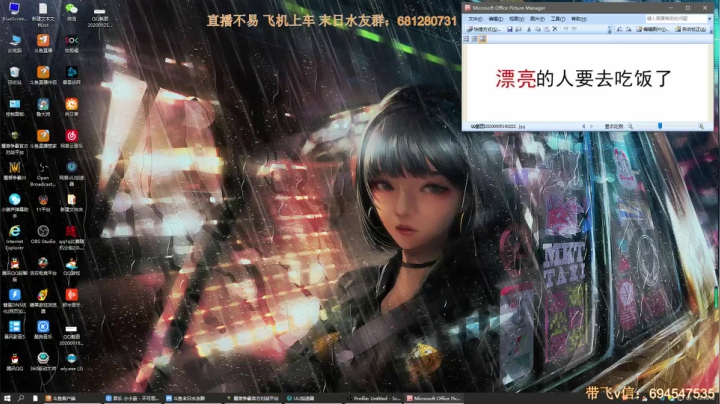
Task: Click the Copy icon in Picture Manager toolbar
Action: click(x=538, y=29)
